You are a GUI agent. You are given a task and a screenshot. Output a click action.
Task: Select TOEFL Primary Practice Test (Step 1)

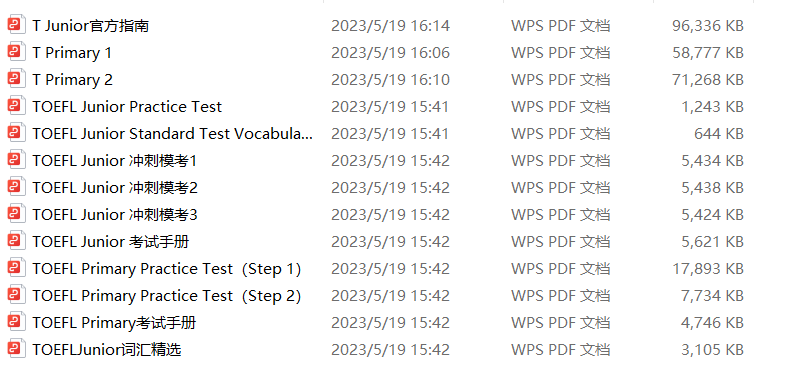(x=167, y=269)
